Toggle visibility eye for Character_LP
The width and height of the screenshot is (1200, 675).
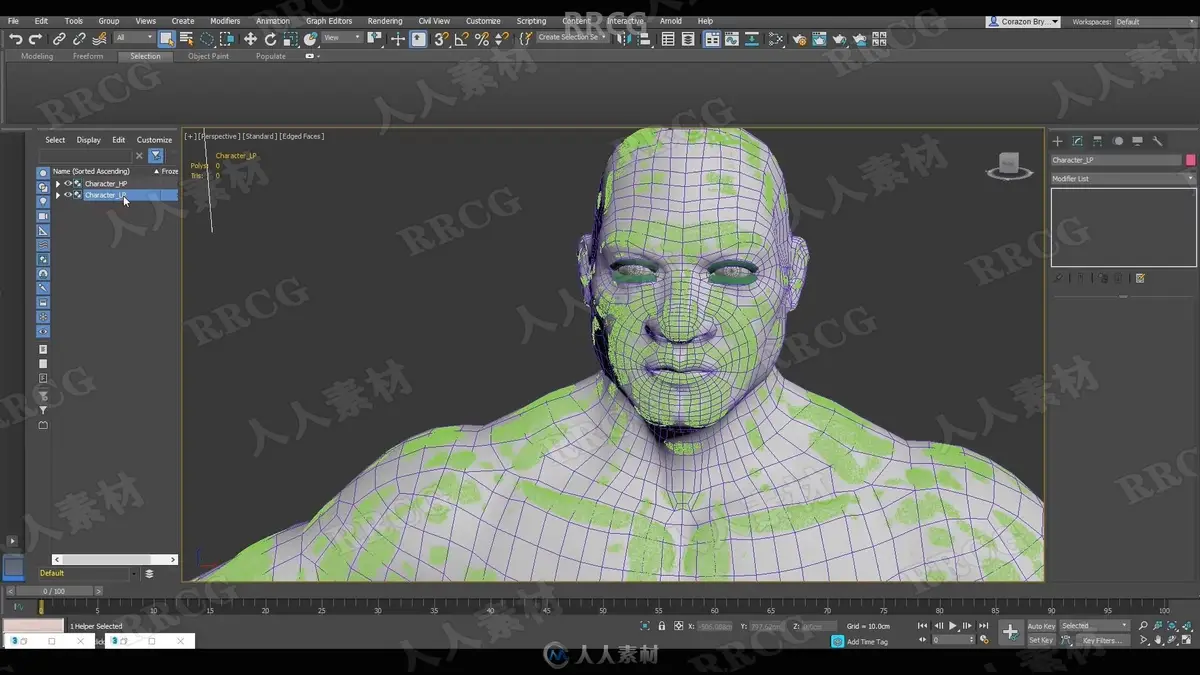click(x=68, y=195)
